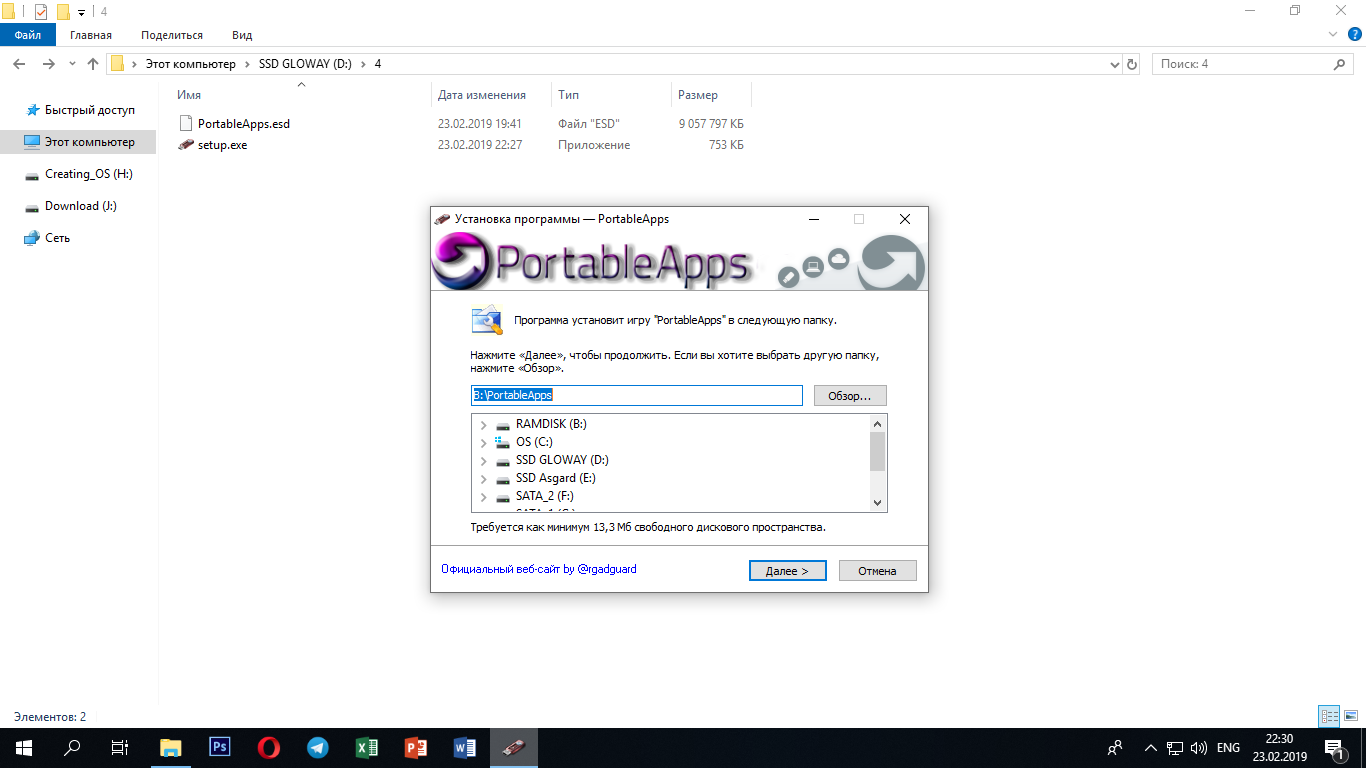The width and height of the screenshot is (1366, 768).
Task: Click the Далее > button
Action: tap(787, 571)
